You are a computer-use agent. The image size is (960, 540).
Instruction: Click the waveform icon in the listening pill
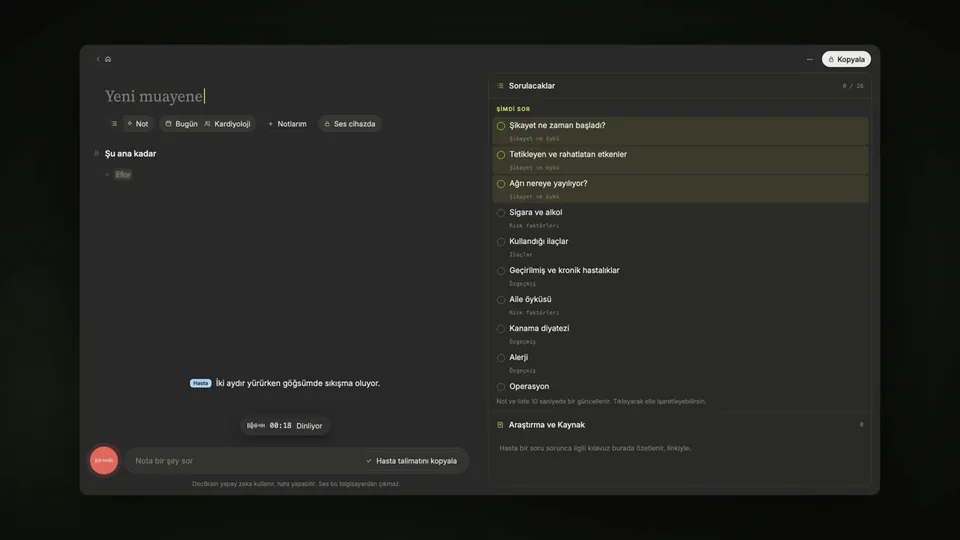click(x=256, y=426)
